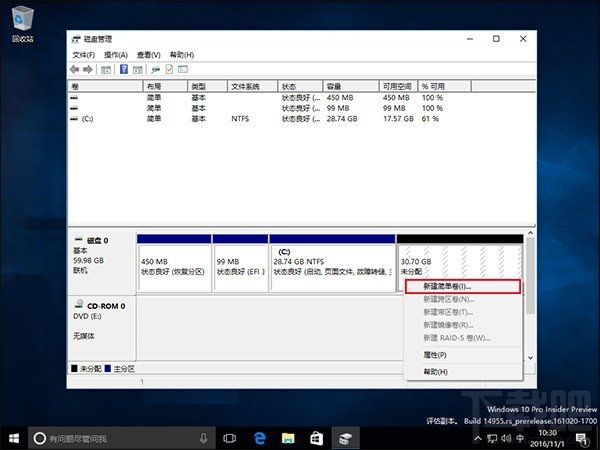Click the Back arrow toolbar icon

[x=75, y=69]
